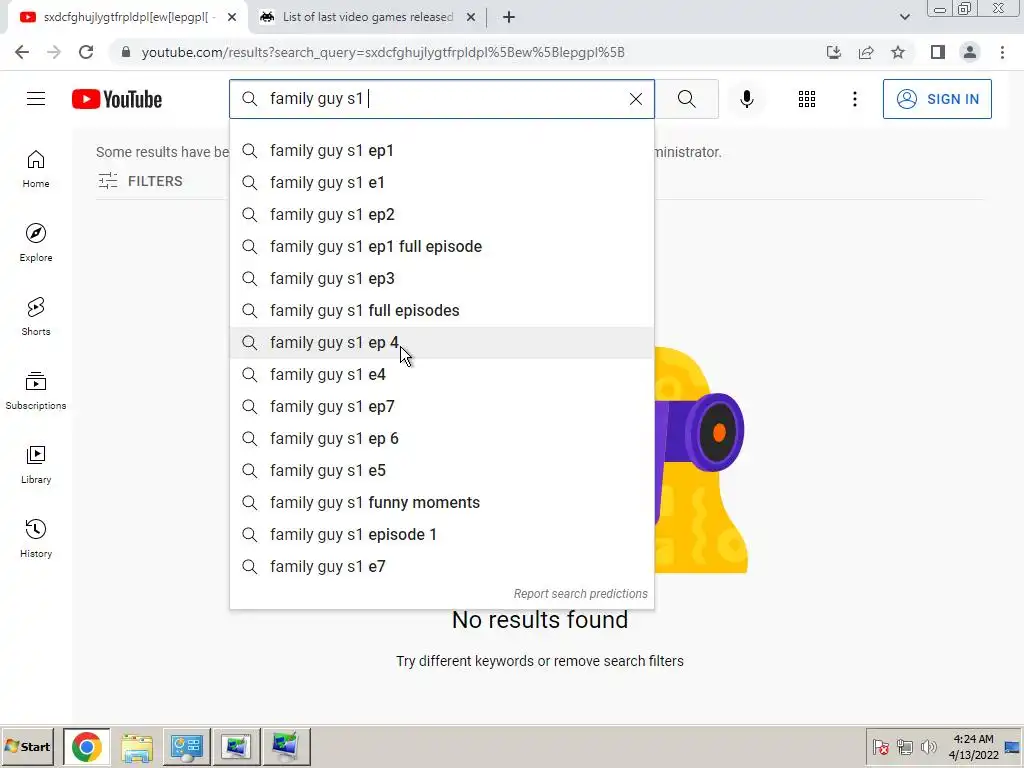Open YouTube settings three-dot menu

pyautogui.click(x=854, y=99)
